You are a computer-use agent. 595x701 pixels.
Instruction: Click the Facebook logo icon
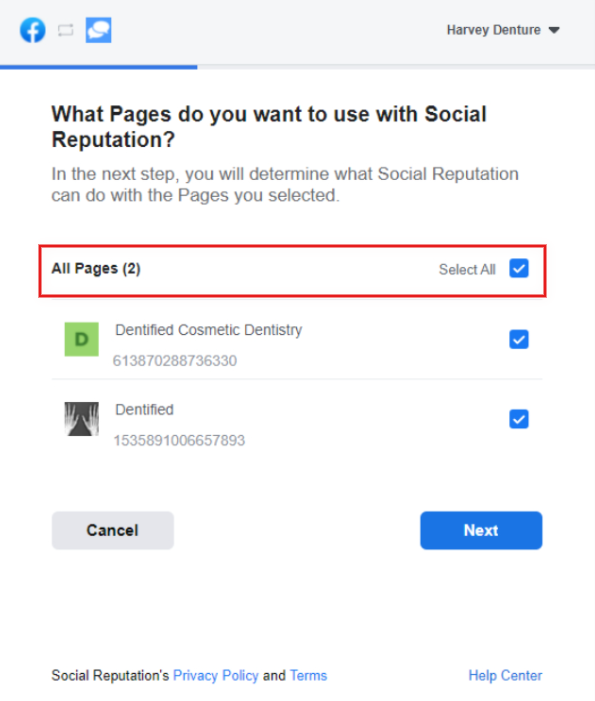[x=33, y=30]
